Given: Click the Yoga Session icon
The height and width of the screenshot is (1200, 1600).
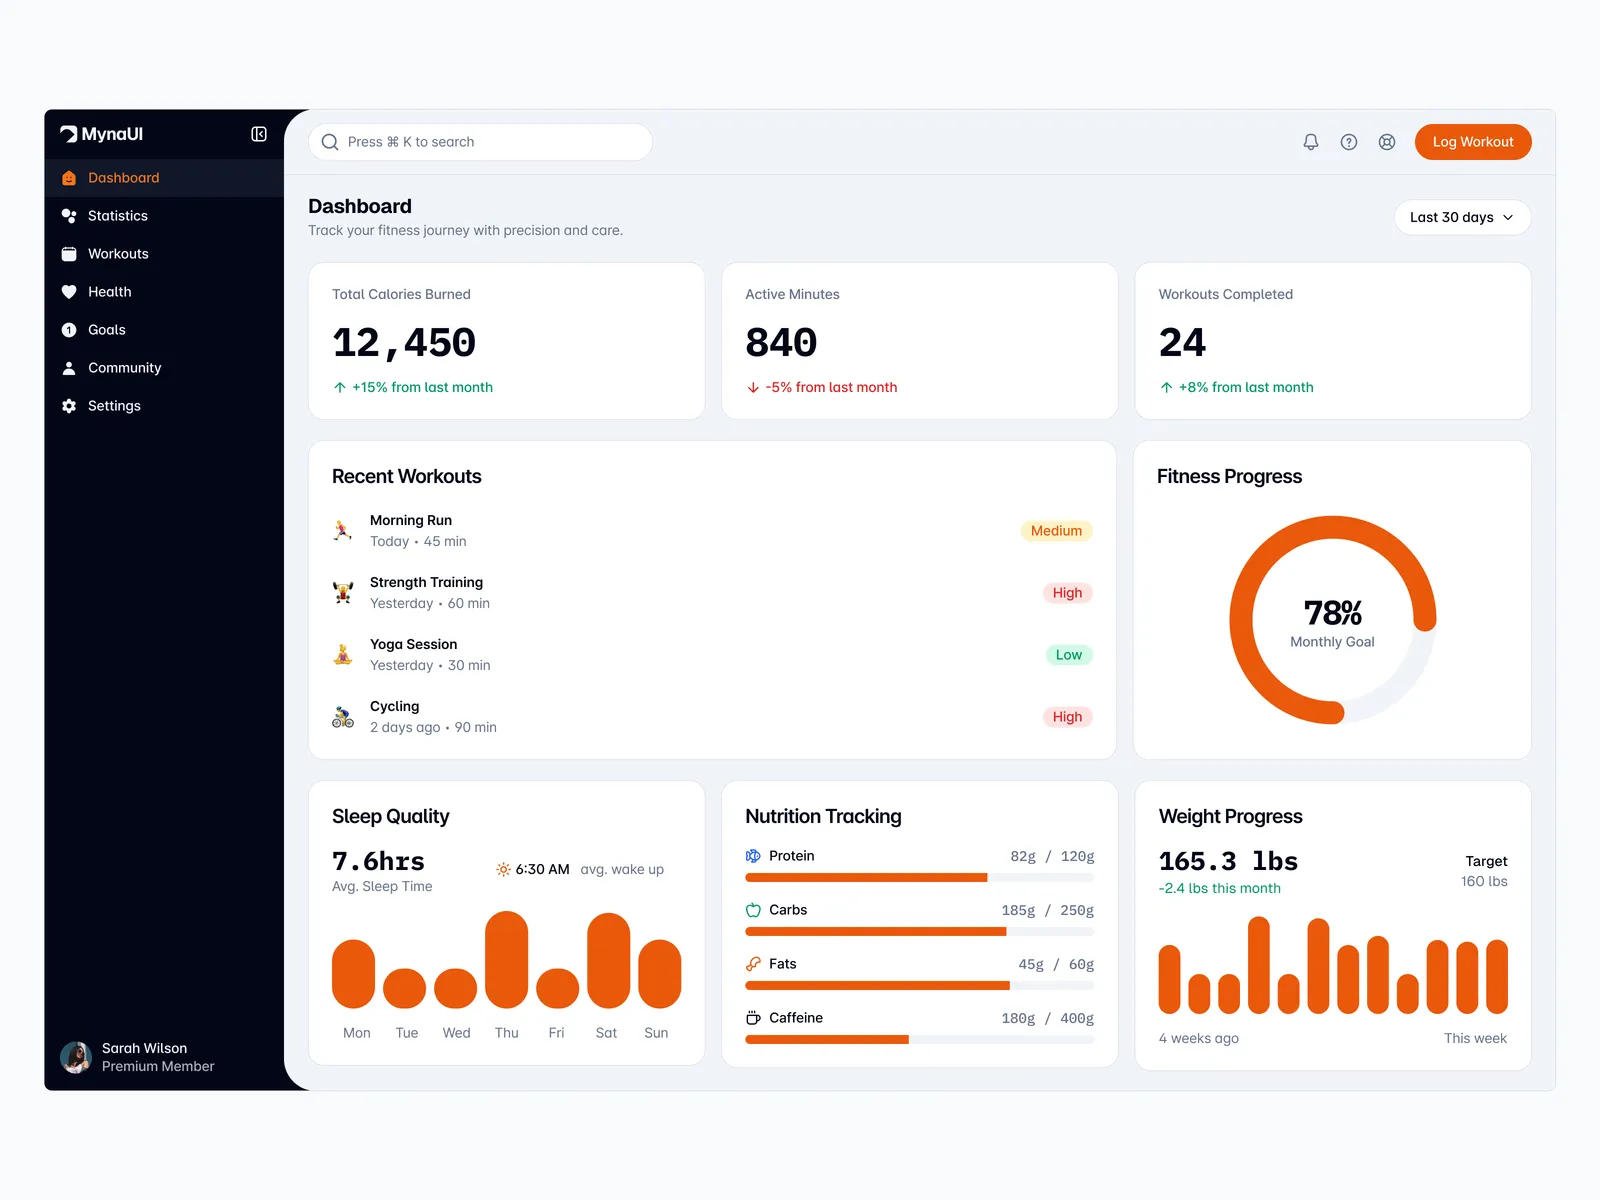Looking at the screenshot, I should 343,655.
